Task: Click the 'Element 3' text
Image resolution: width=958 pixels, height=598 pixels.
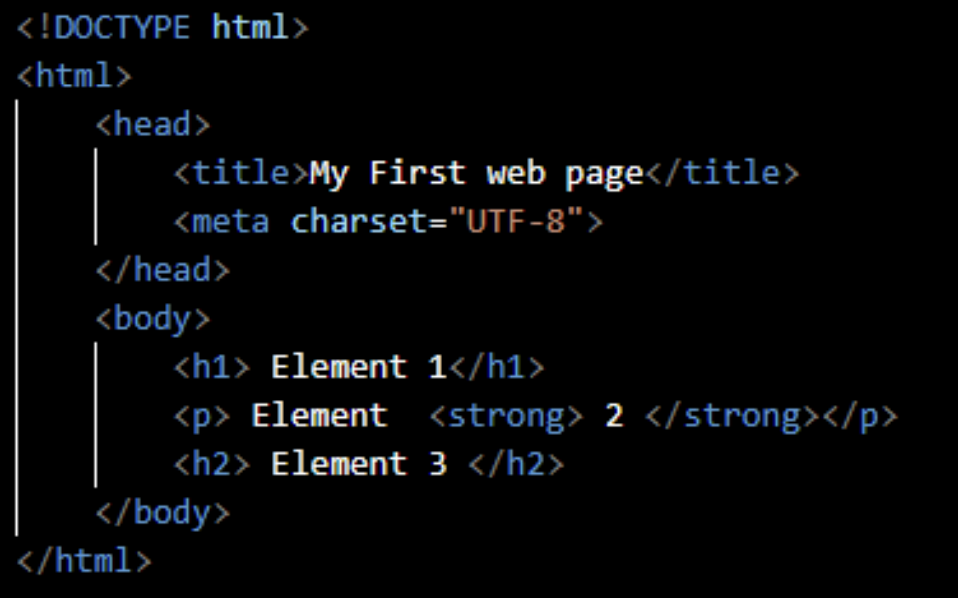Action: point(358,464)
